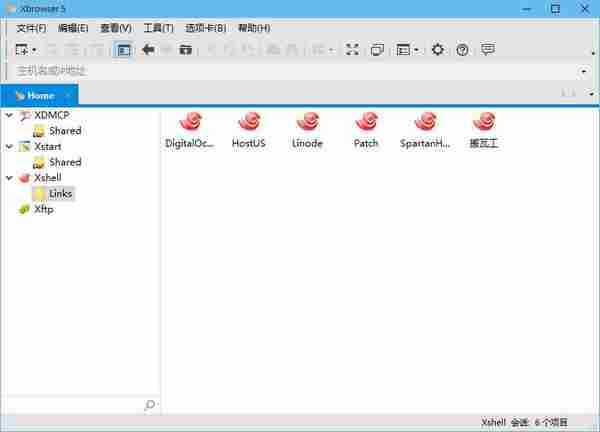This screenshot has height=432, width=600.
Task: Click the fullscreen icon in toolbar
Action: (x=352, y=49)
